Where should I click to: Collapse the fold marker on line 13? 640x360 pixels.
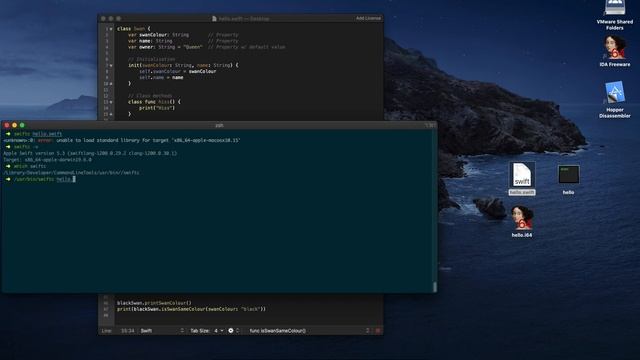coord(111,102)
